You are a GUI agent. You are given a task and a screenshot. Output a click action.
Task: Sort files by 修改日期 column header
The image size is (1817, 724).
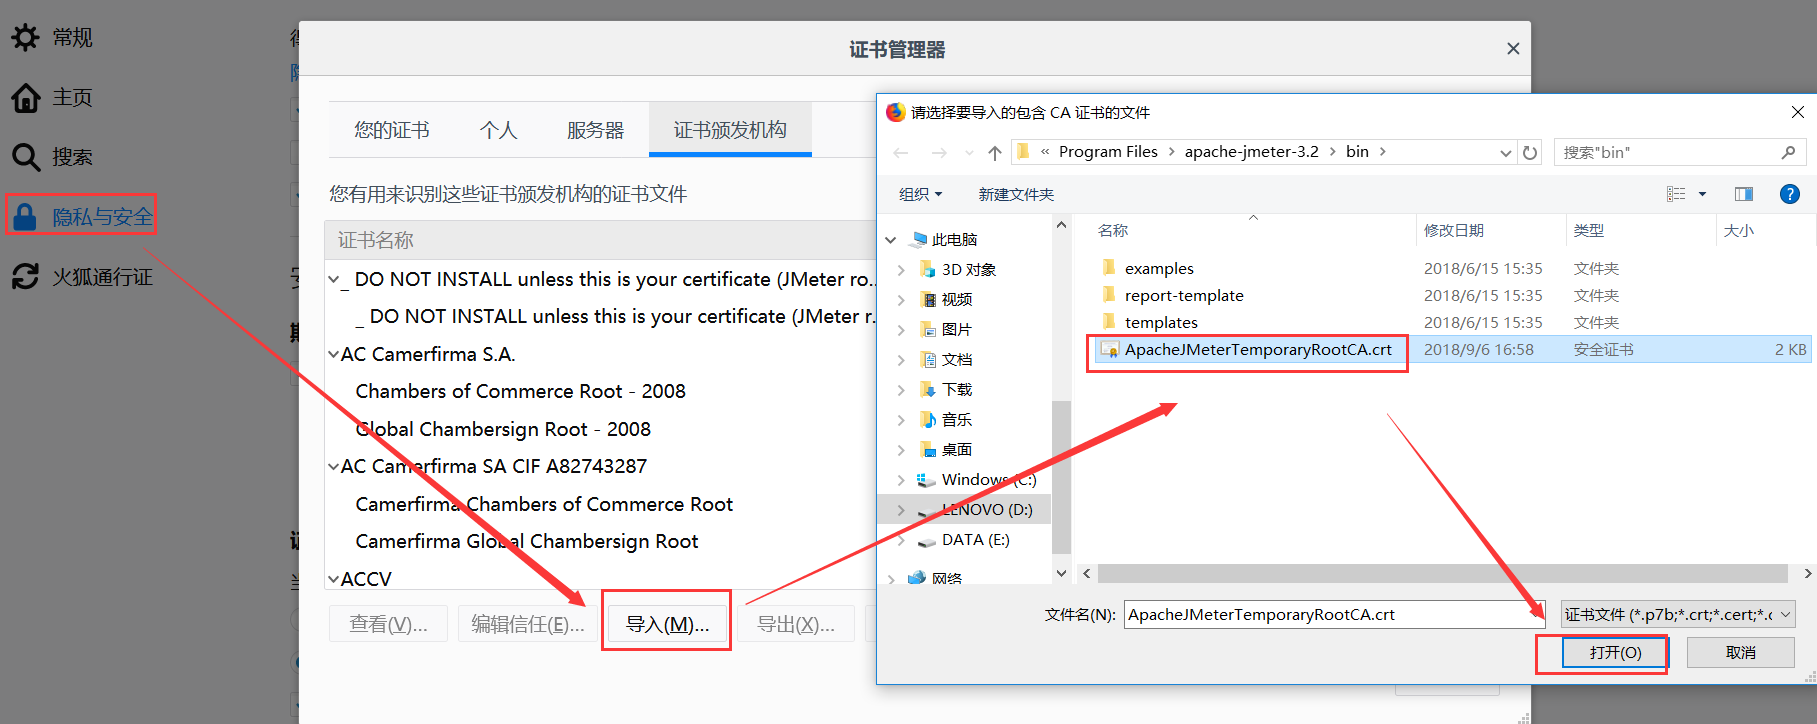click(1454, 231)
